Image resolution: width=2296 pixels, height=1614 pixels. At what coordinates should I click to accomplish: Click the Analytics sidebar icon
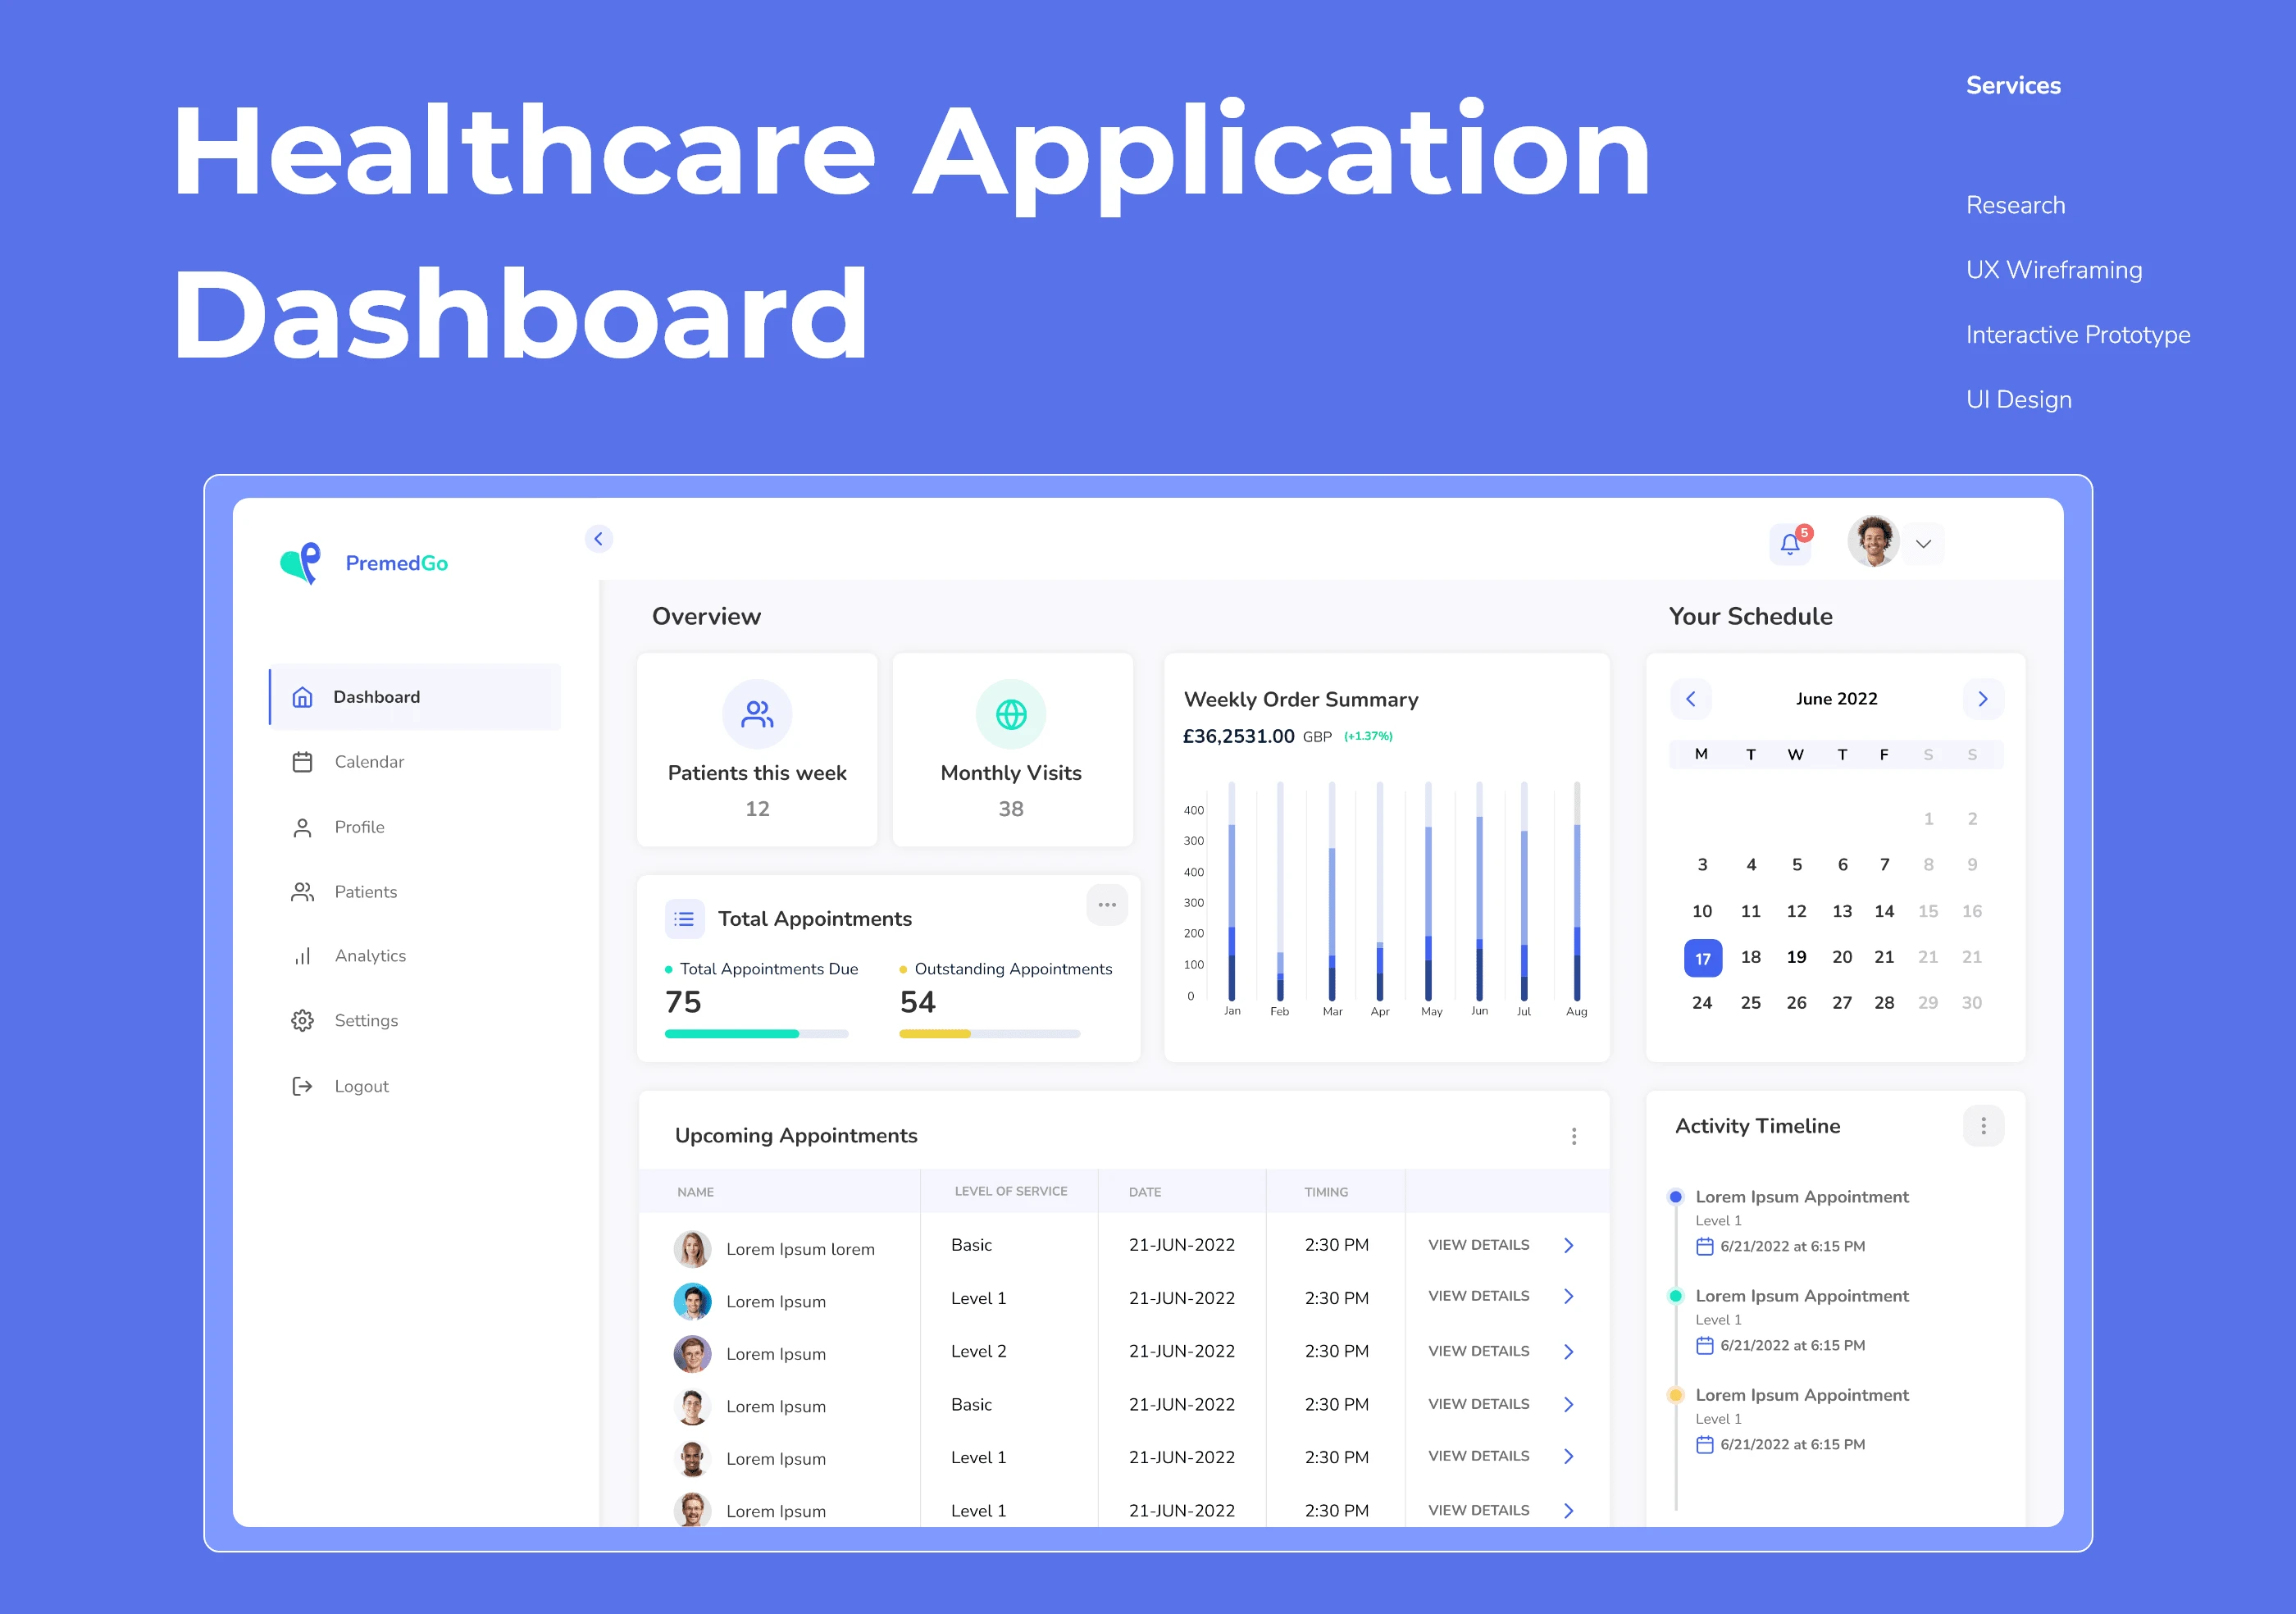pyautogui.click(x=300, y=957)
